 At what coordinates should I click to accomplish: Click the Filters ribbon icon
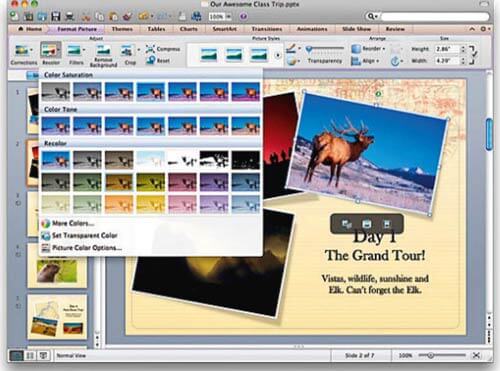pyautogui.click(x=74, y=50)
